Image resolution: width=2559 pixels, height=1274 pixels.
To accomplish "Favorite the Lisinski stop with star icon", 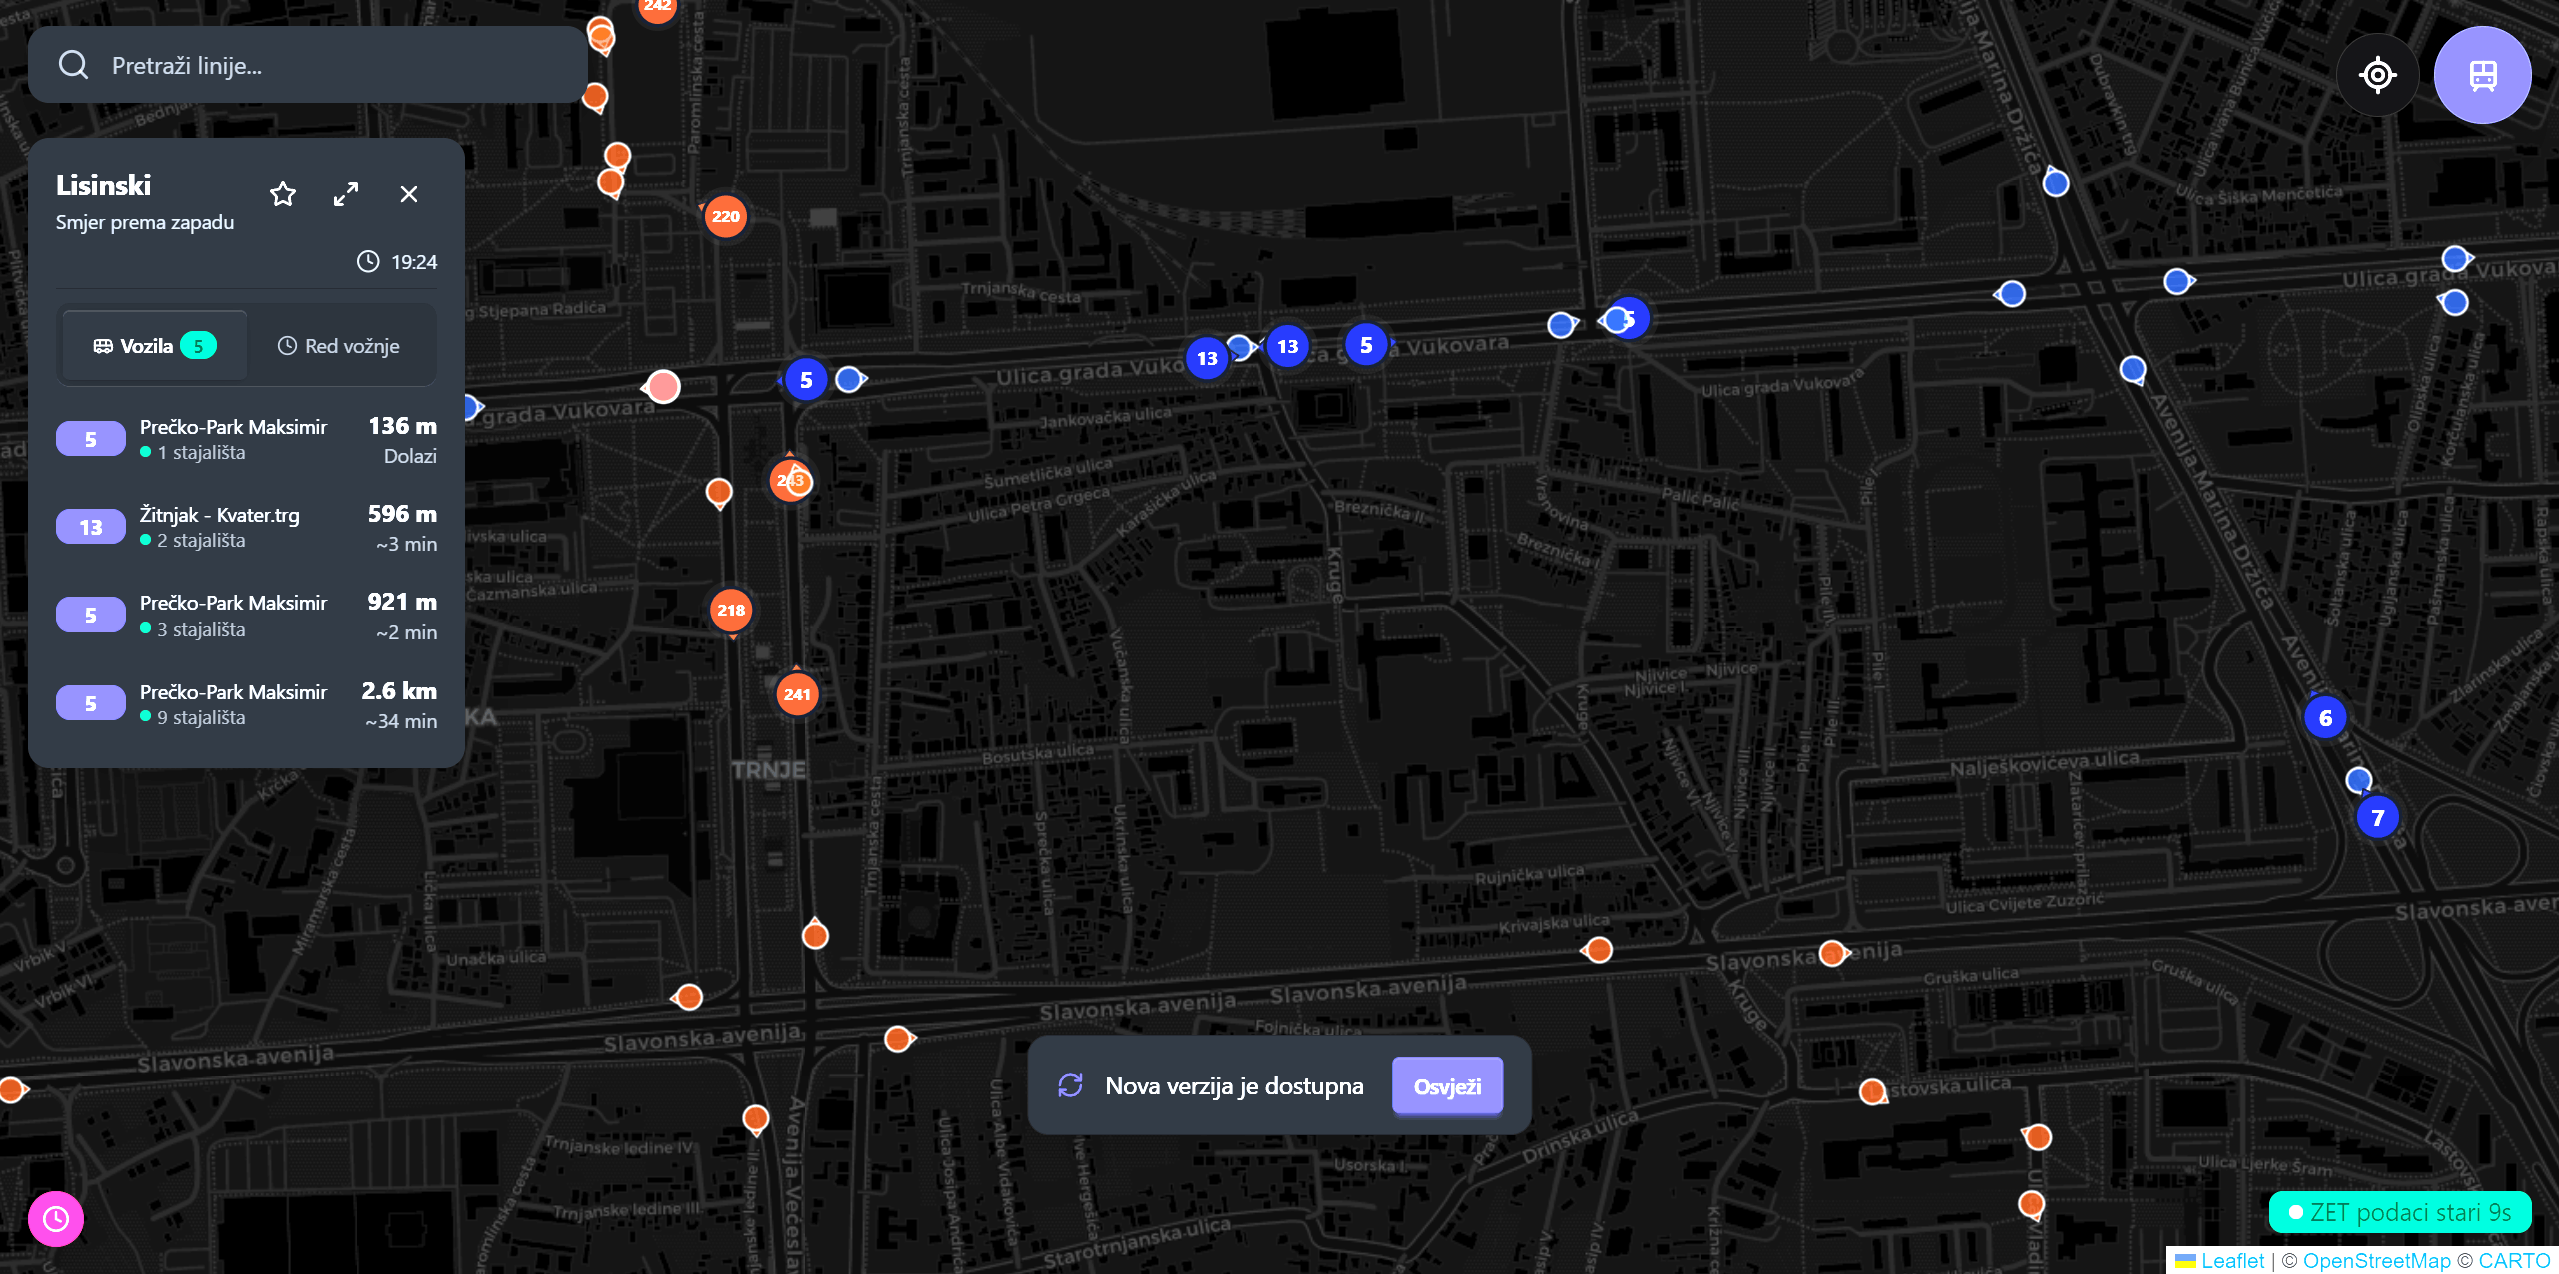I will pyautogui.click(x=283, y=194).
